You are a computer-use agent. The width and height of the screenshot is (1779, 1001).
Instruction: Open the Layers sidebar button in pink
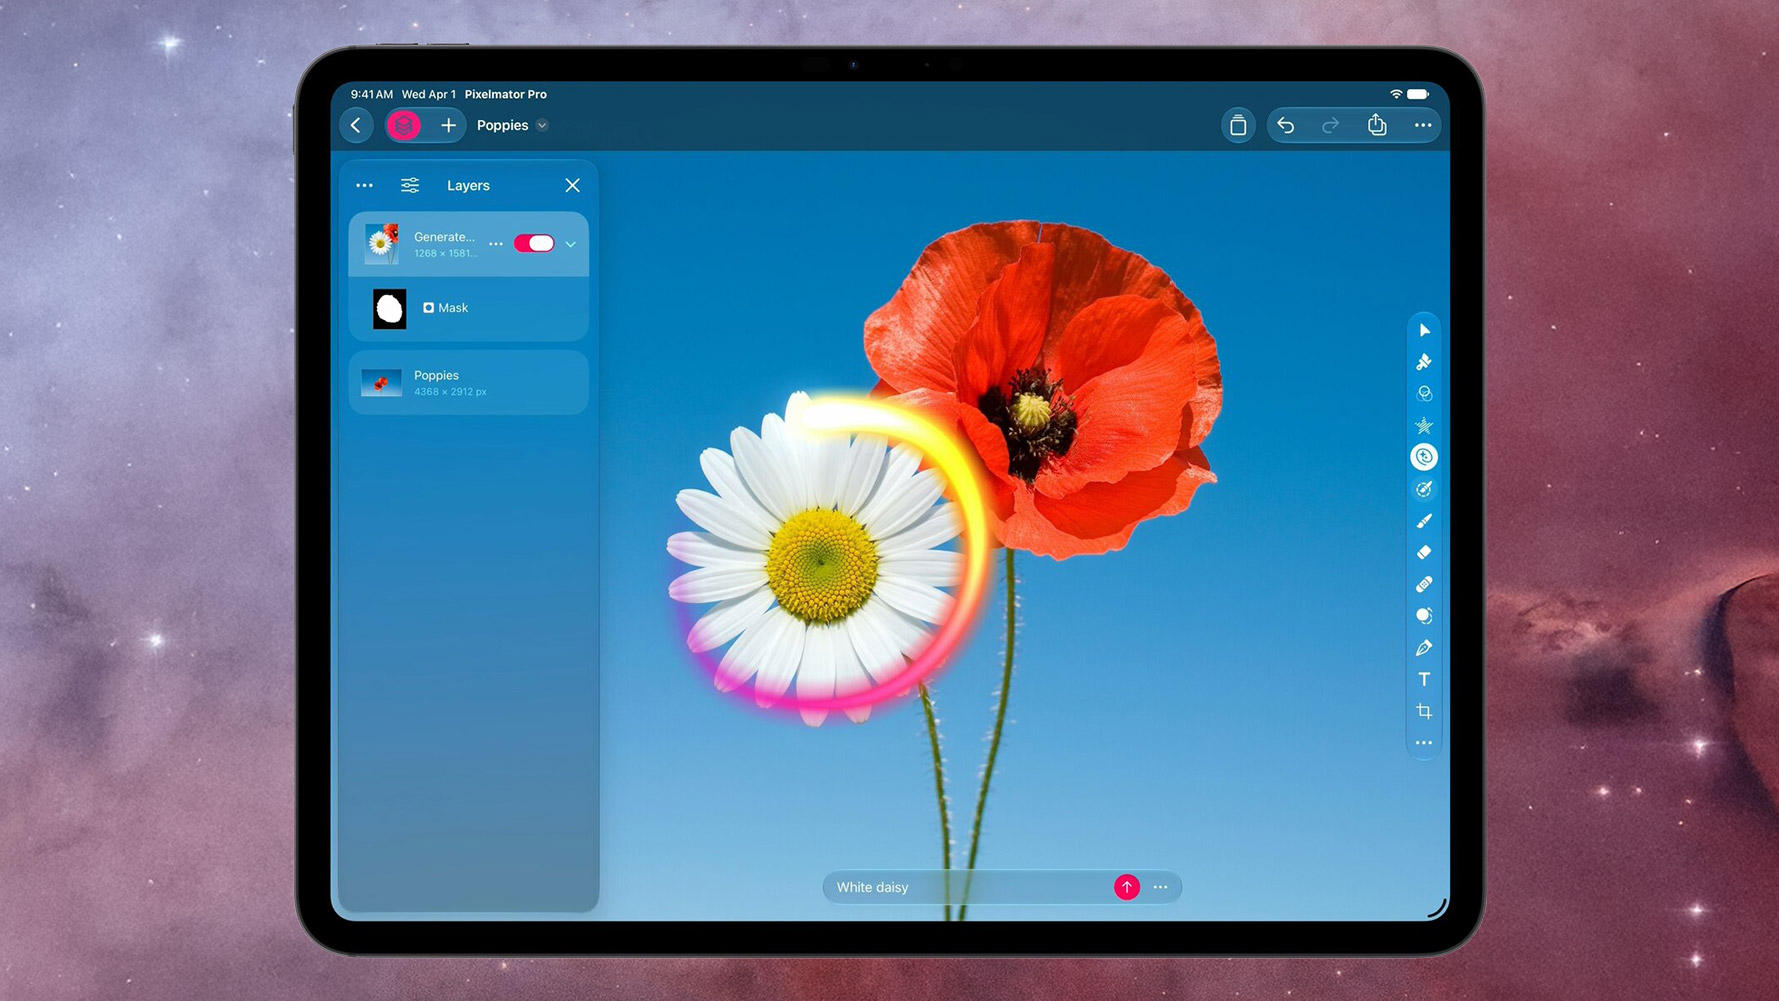tap(404, 125)
